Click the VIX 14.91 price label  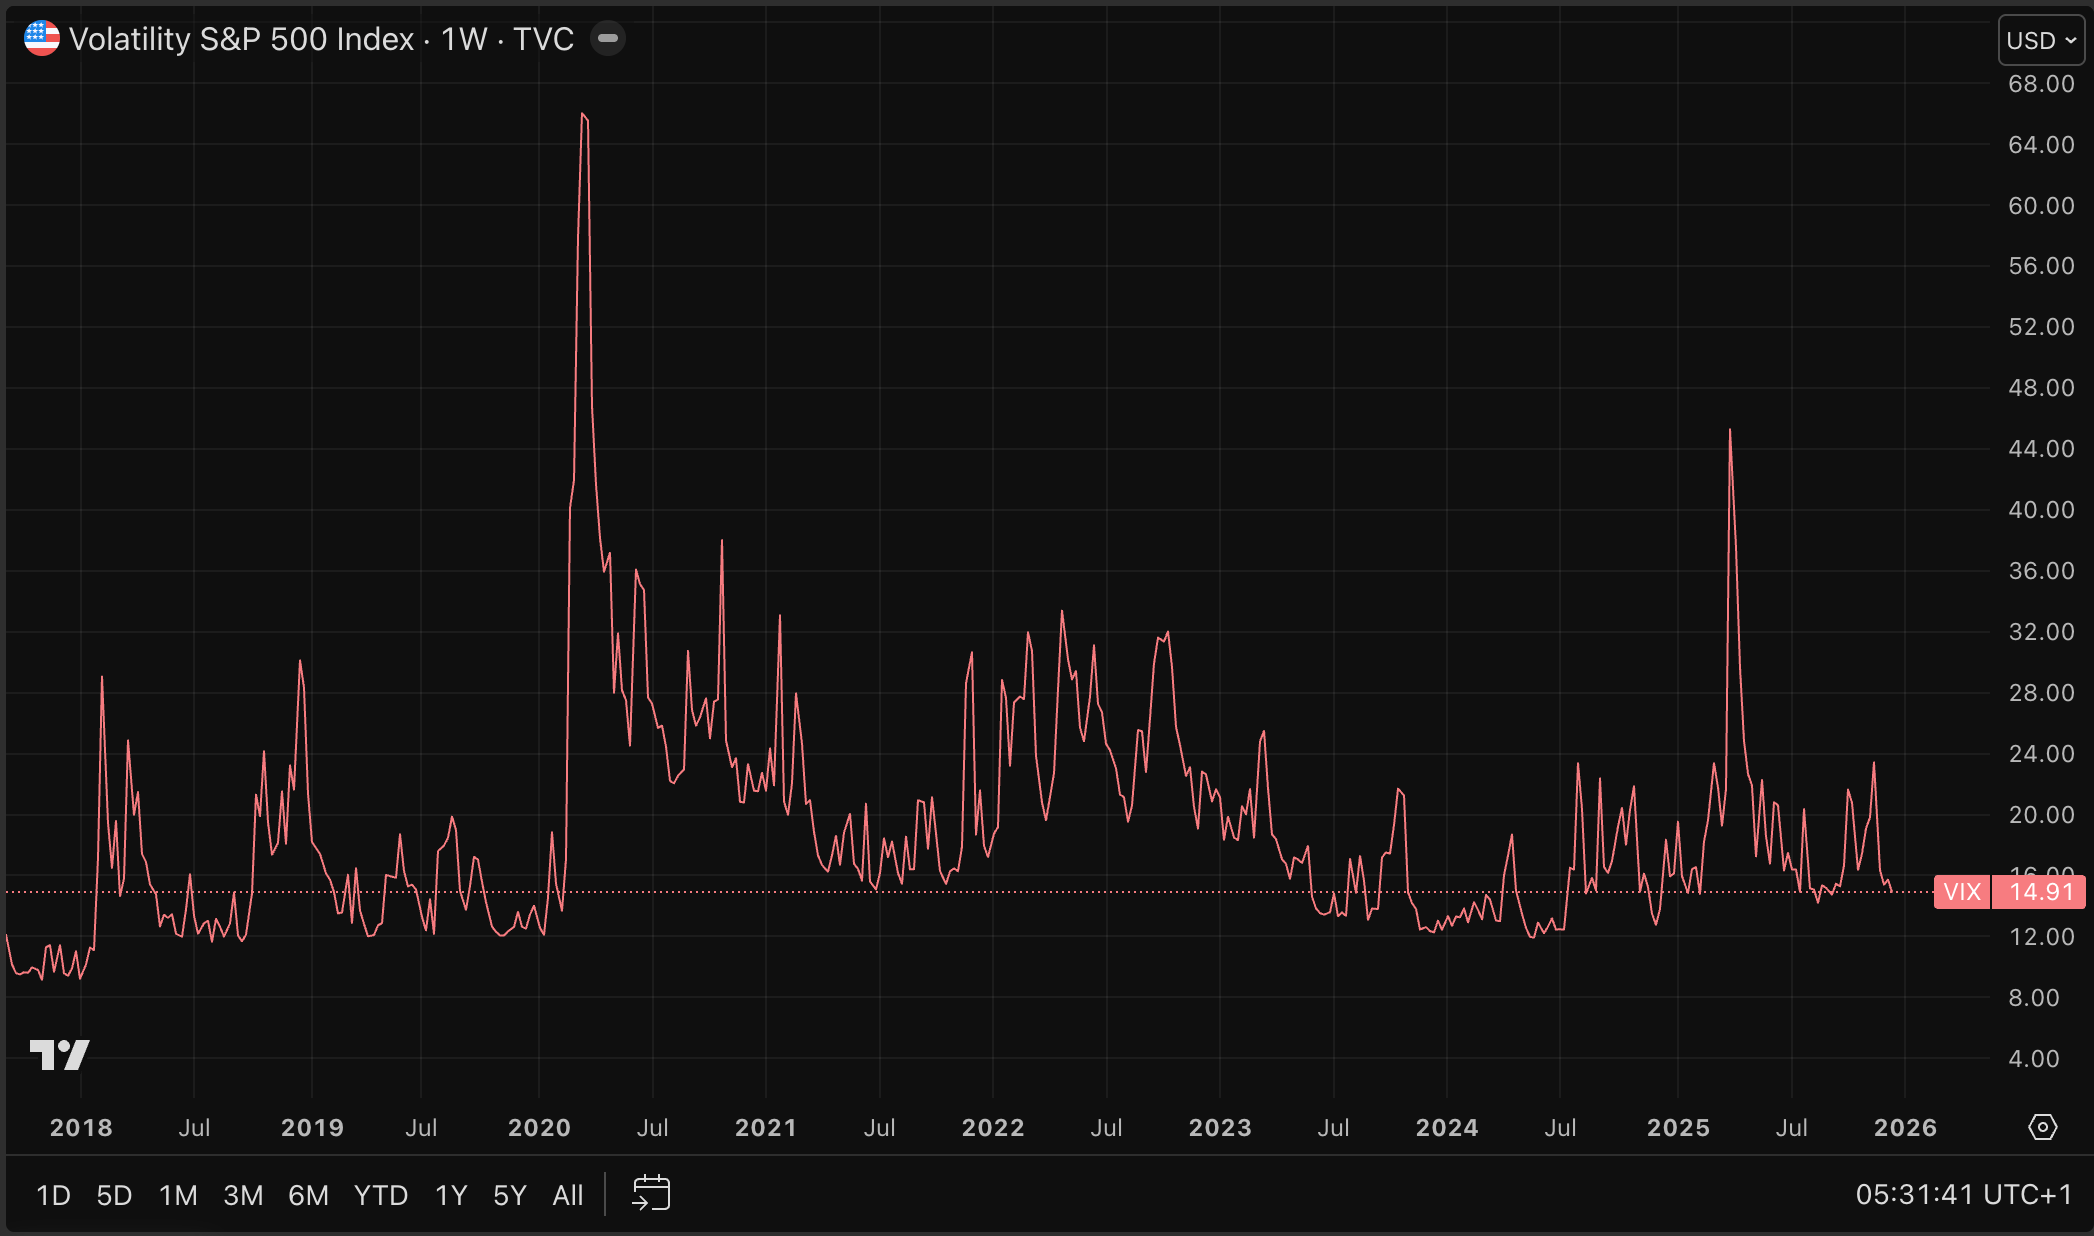click(2010, 891)
